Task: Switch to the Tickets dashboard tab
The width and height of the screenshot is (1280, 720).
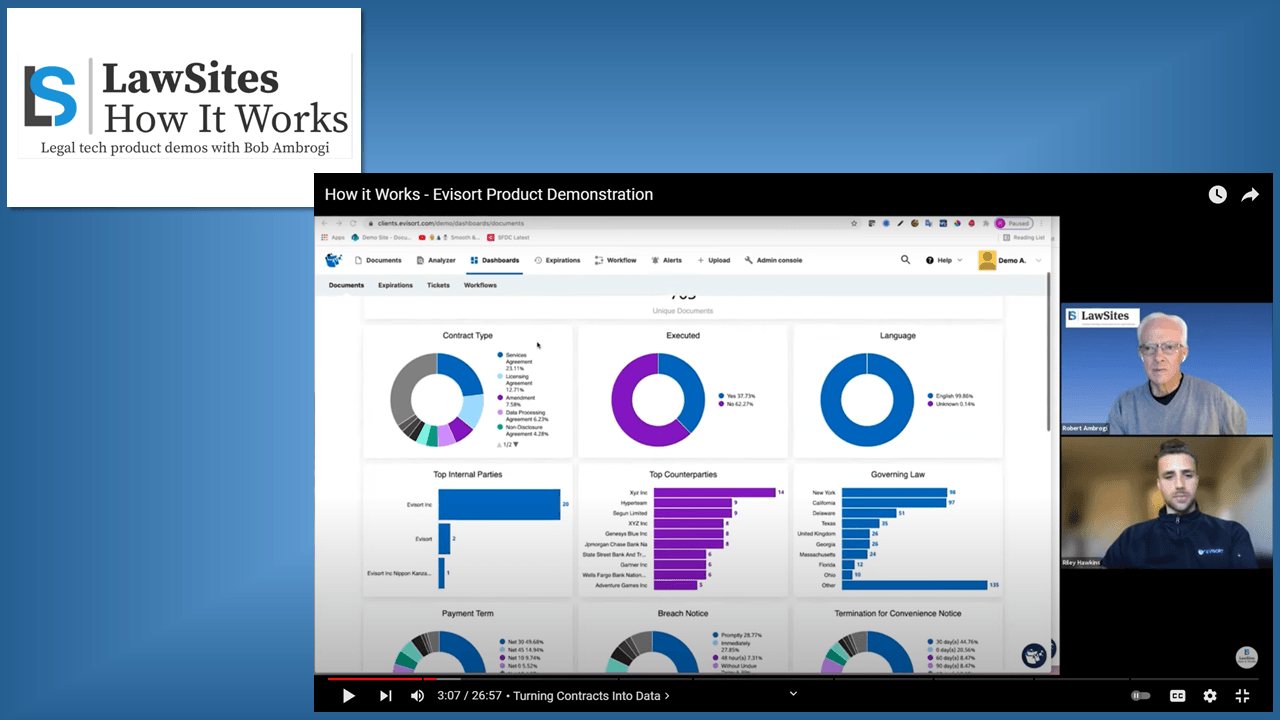Action: coord(438,285)
